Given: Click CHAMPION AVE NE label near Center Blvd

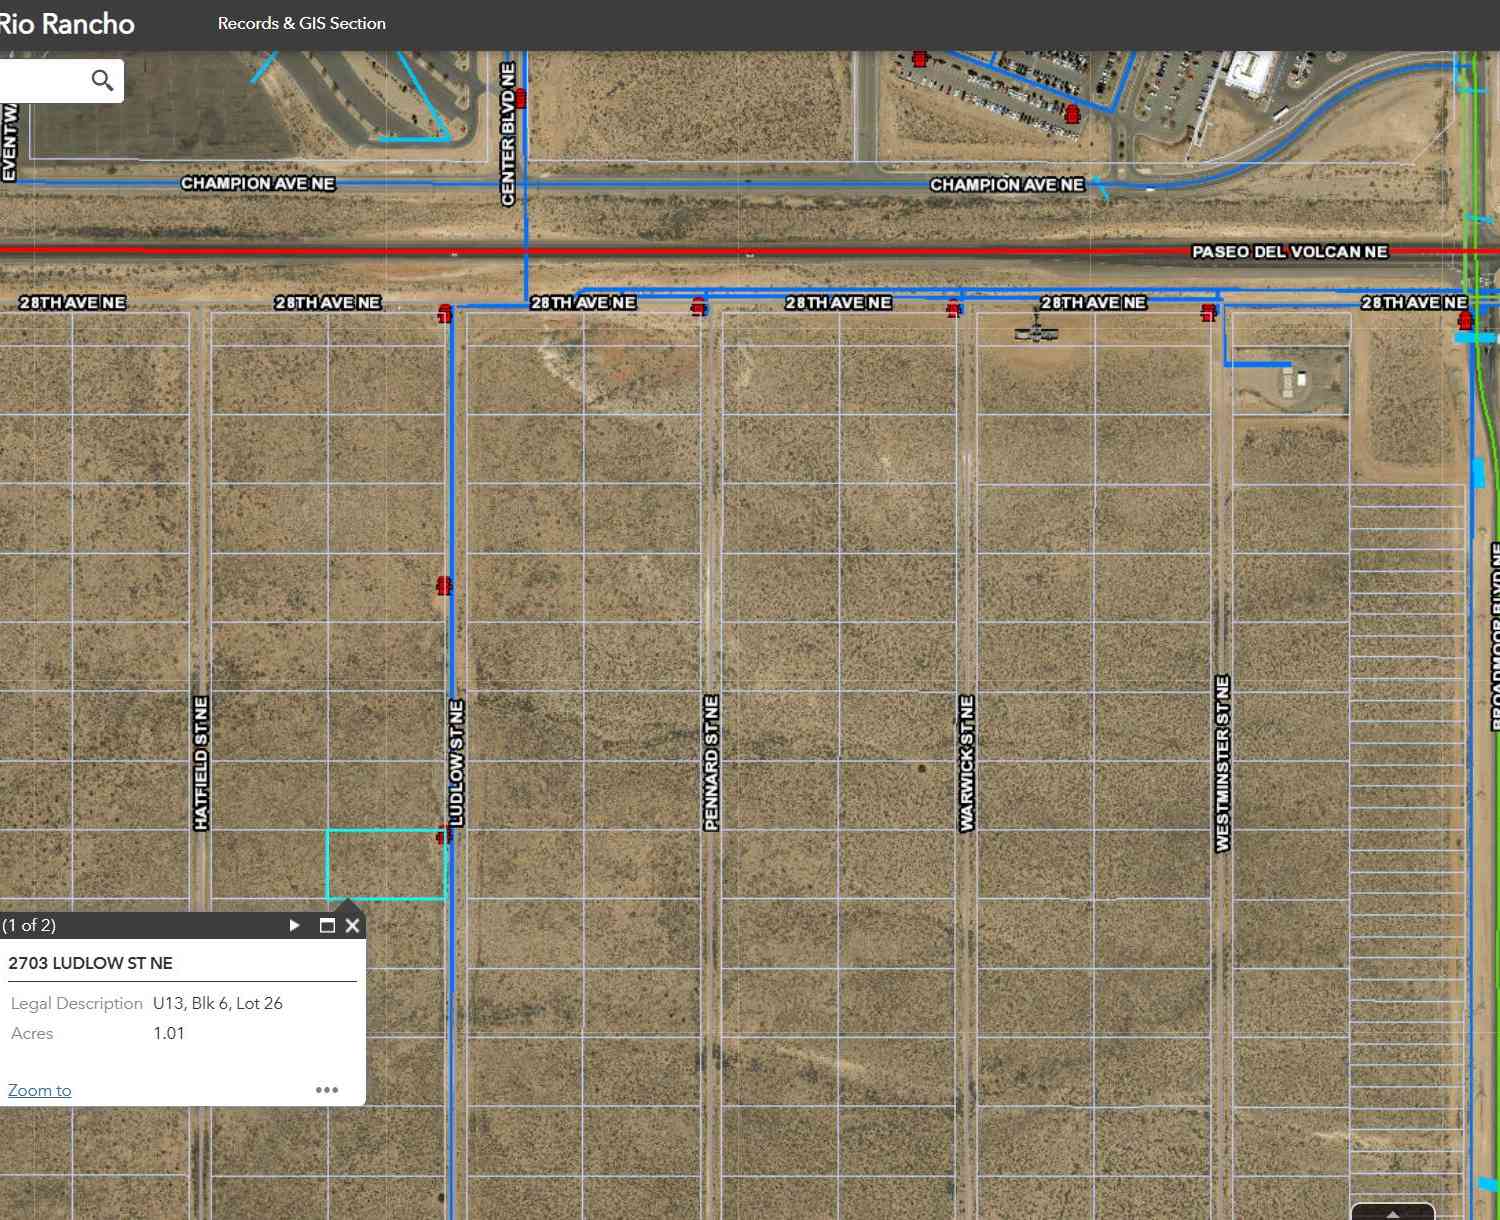Looking at the screenshot, I should point(258,183).
